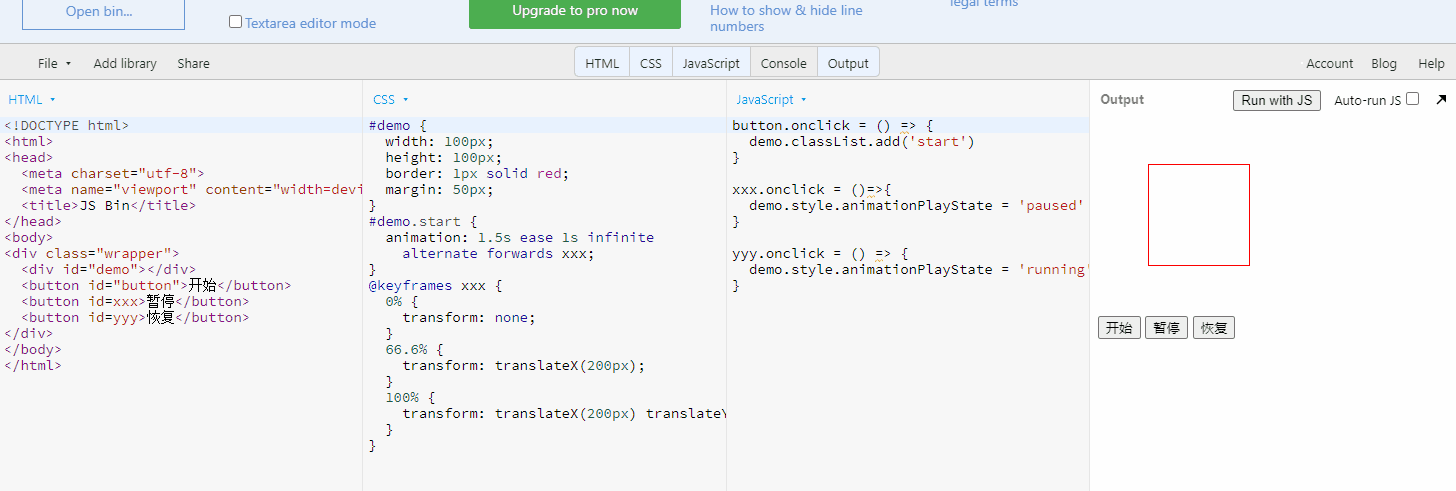Viewport: 1456px width, 491px height.
Task: Click 'animation: 1.5s ease 1s infinite' line
Action: [520, 237]
